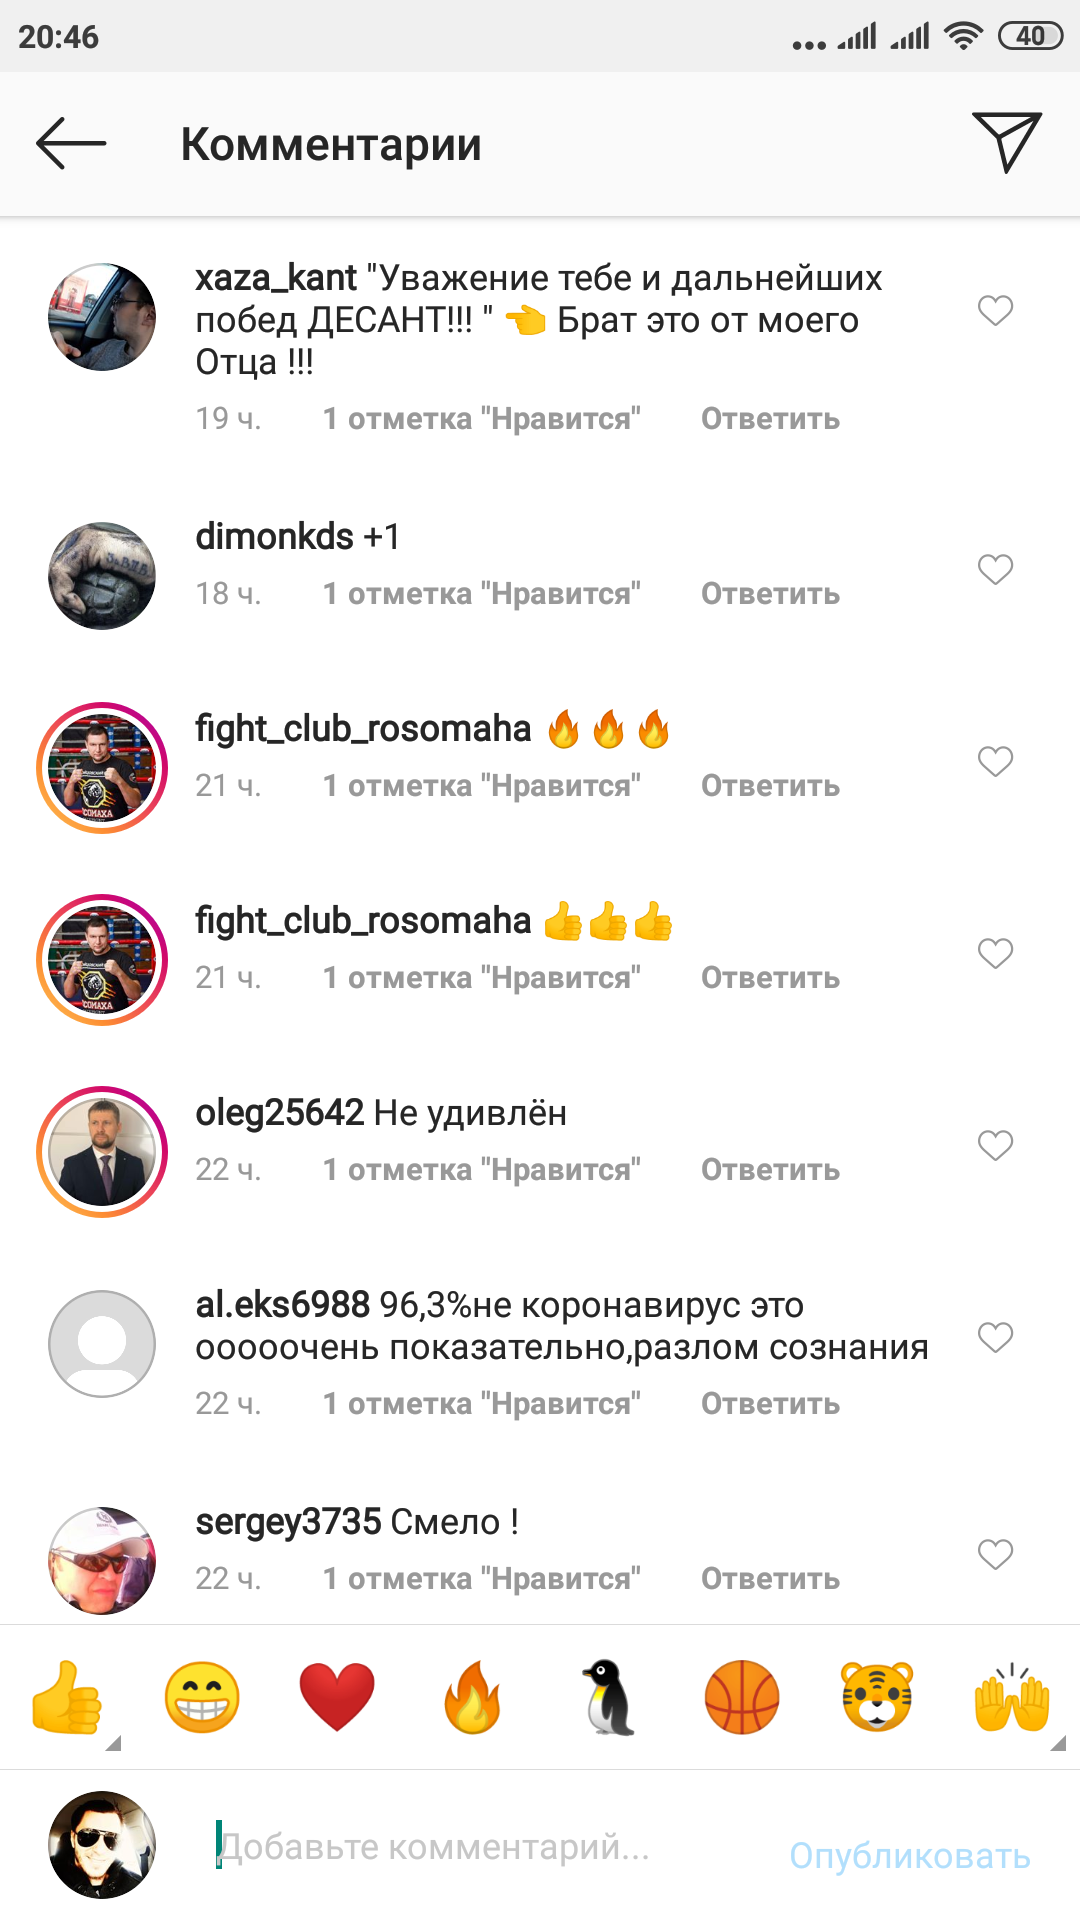
Task: Like the xaza_kant comment
Action: point(995,311)
